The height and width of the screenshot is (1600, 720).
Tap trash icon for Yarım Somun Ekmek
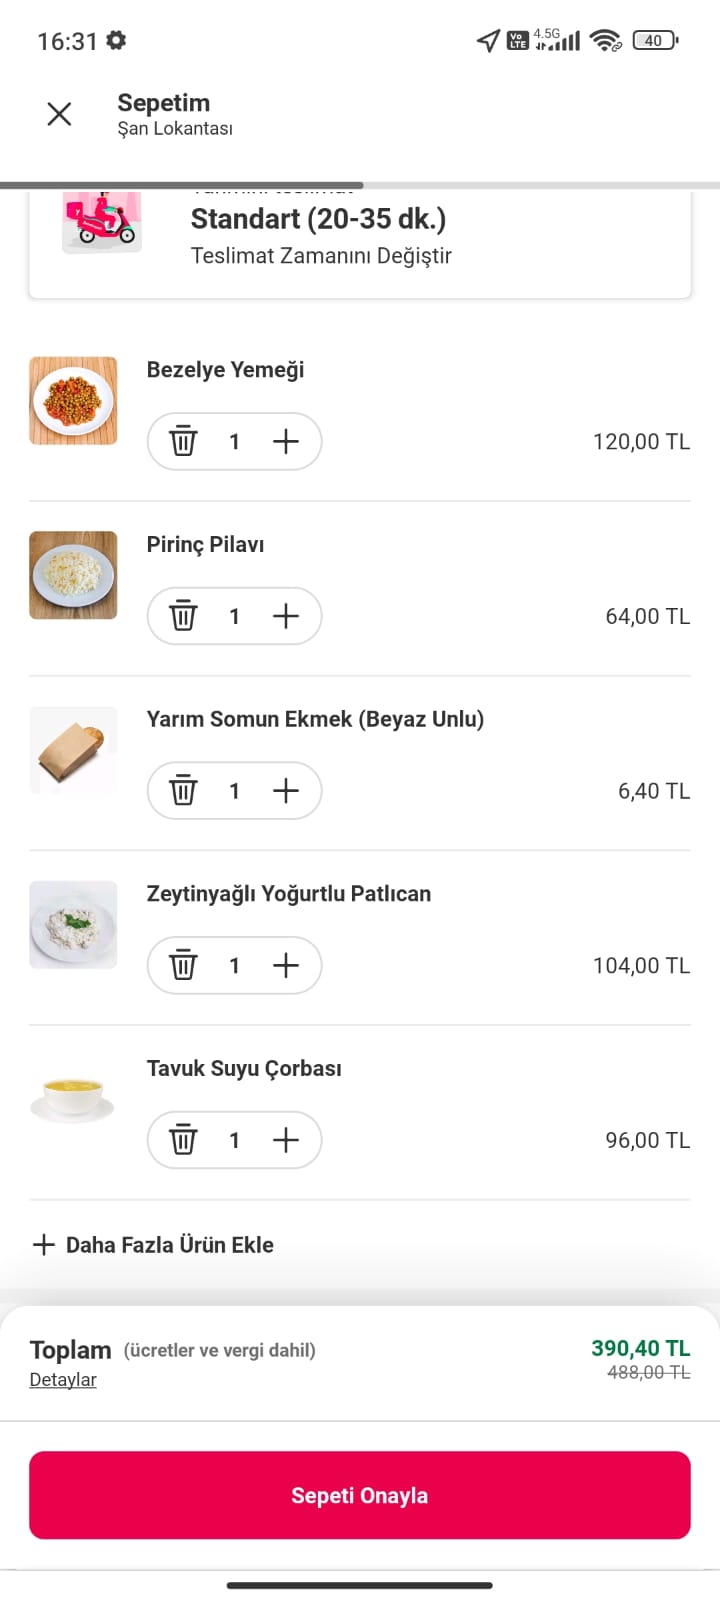(x=183, y=791)
